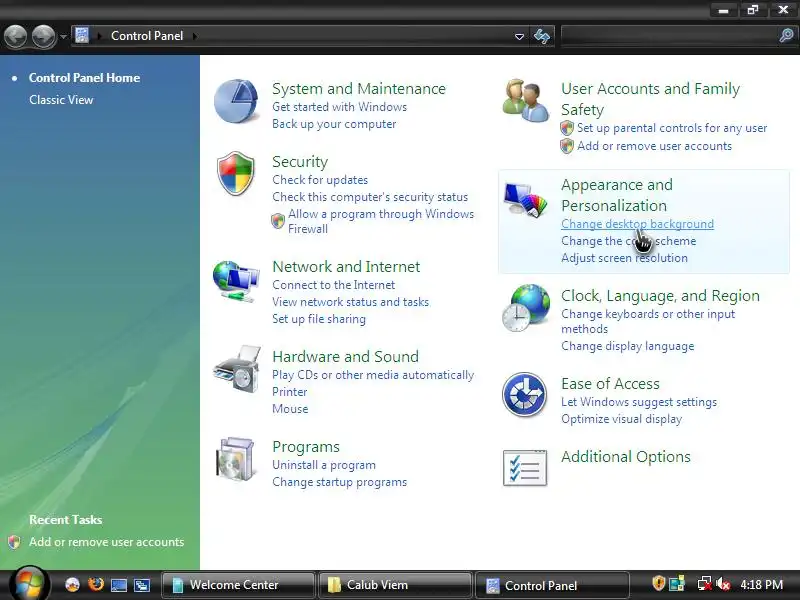Open Appearance and Personalization monitor icon
800x600 pixels.
(525, 198)
